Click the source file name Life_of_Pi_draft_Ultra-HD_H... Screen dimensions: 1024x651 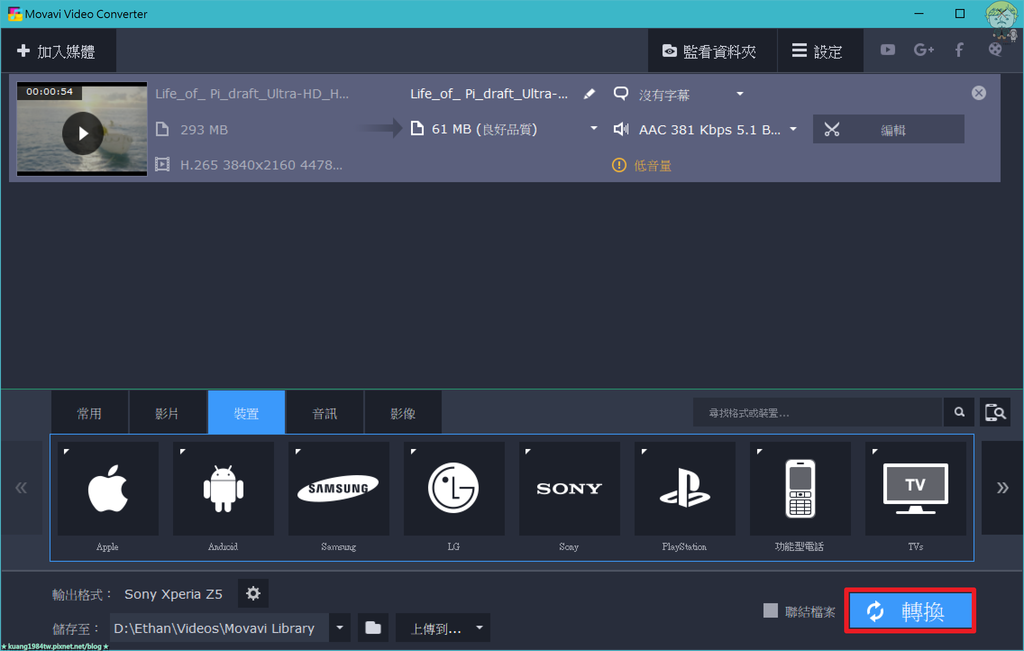(252, 94)
